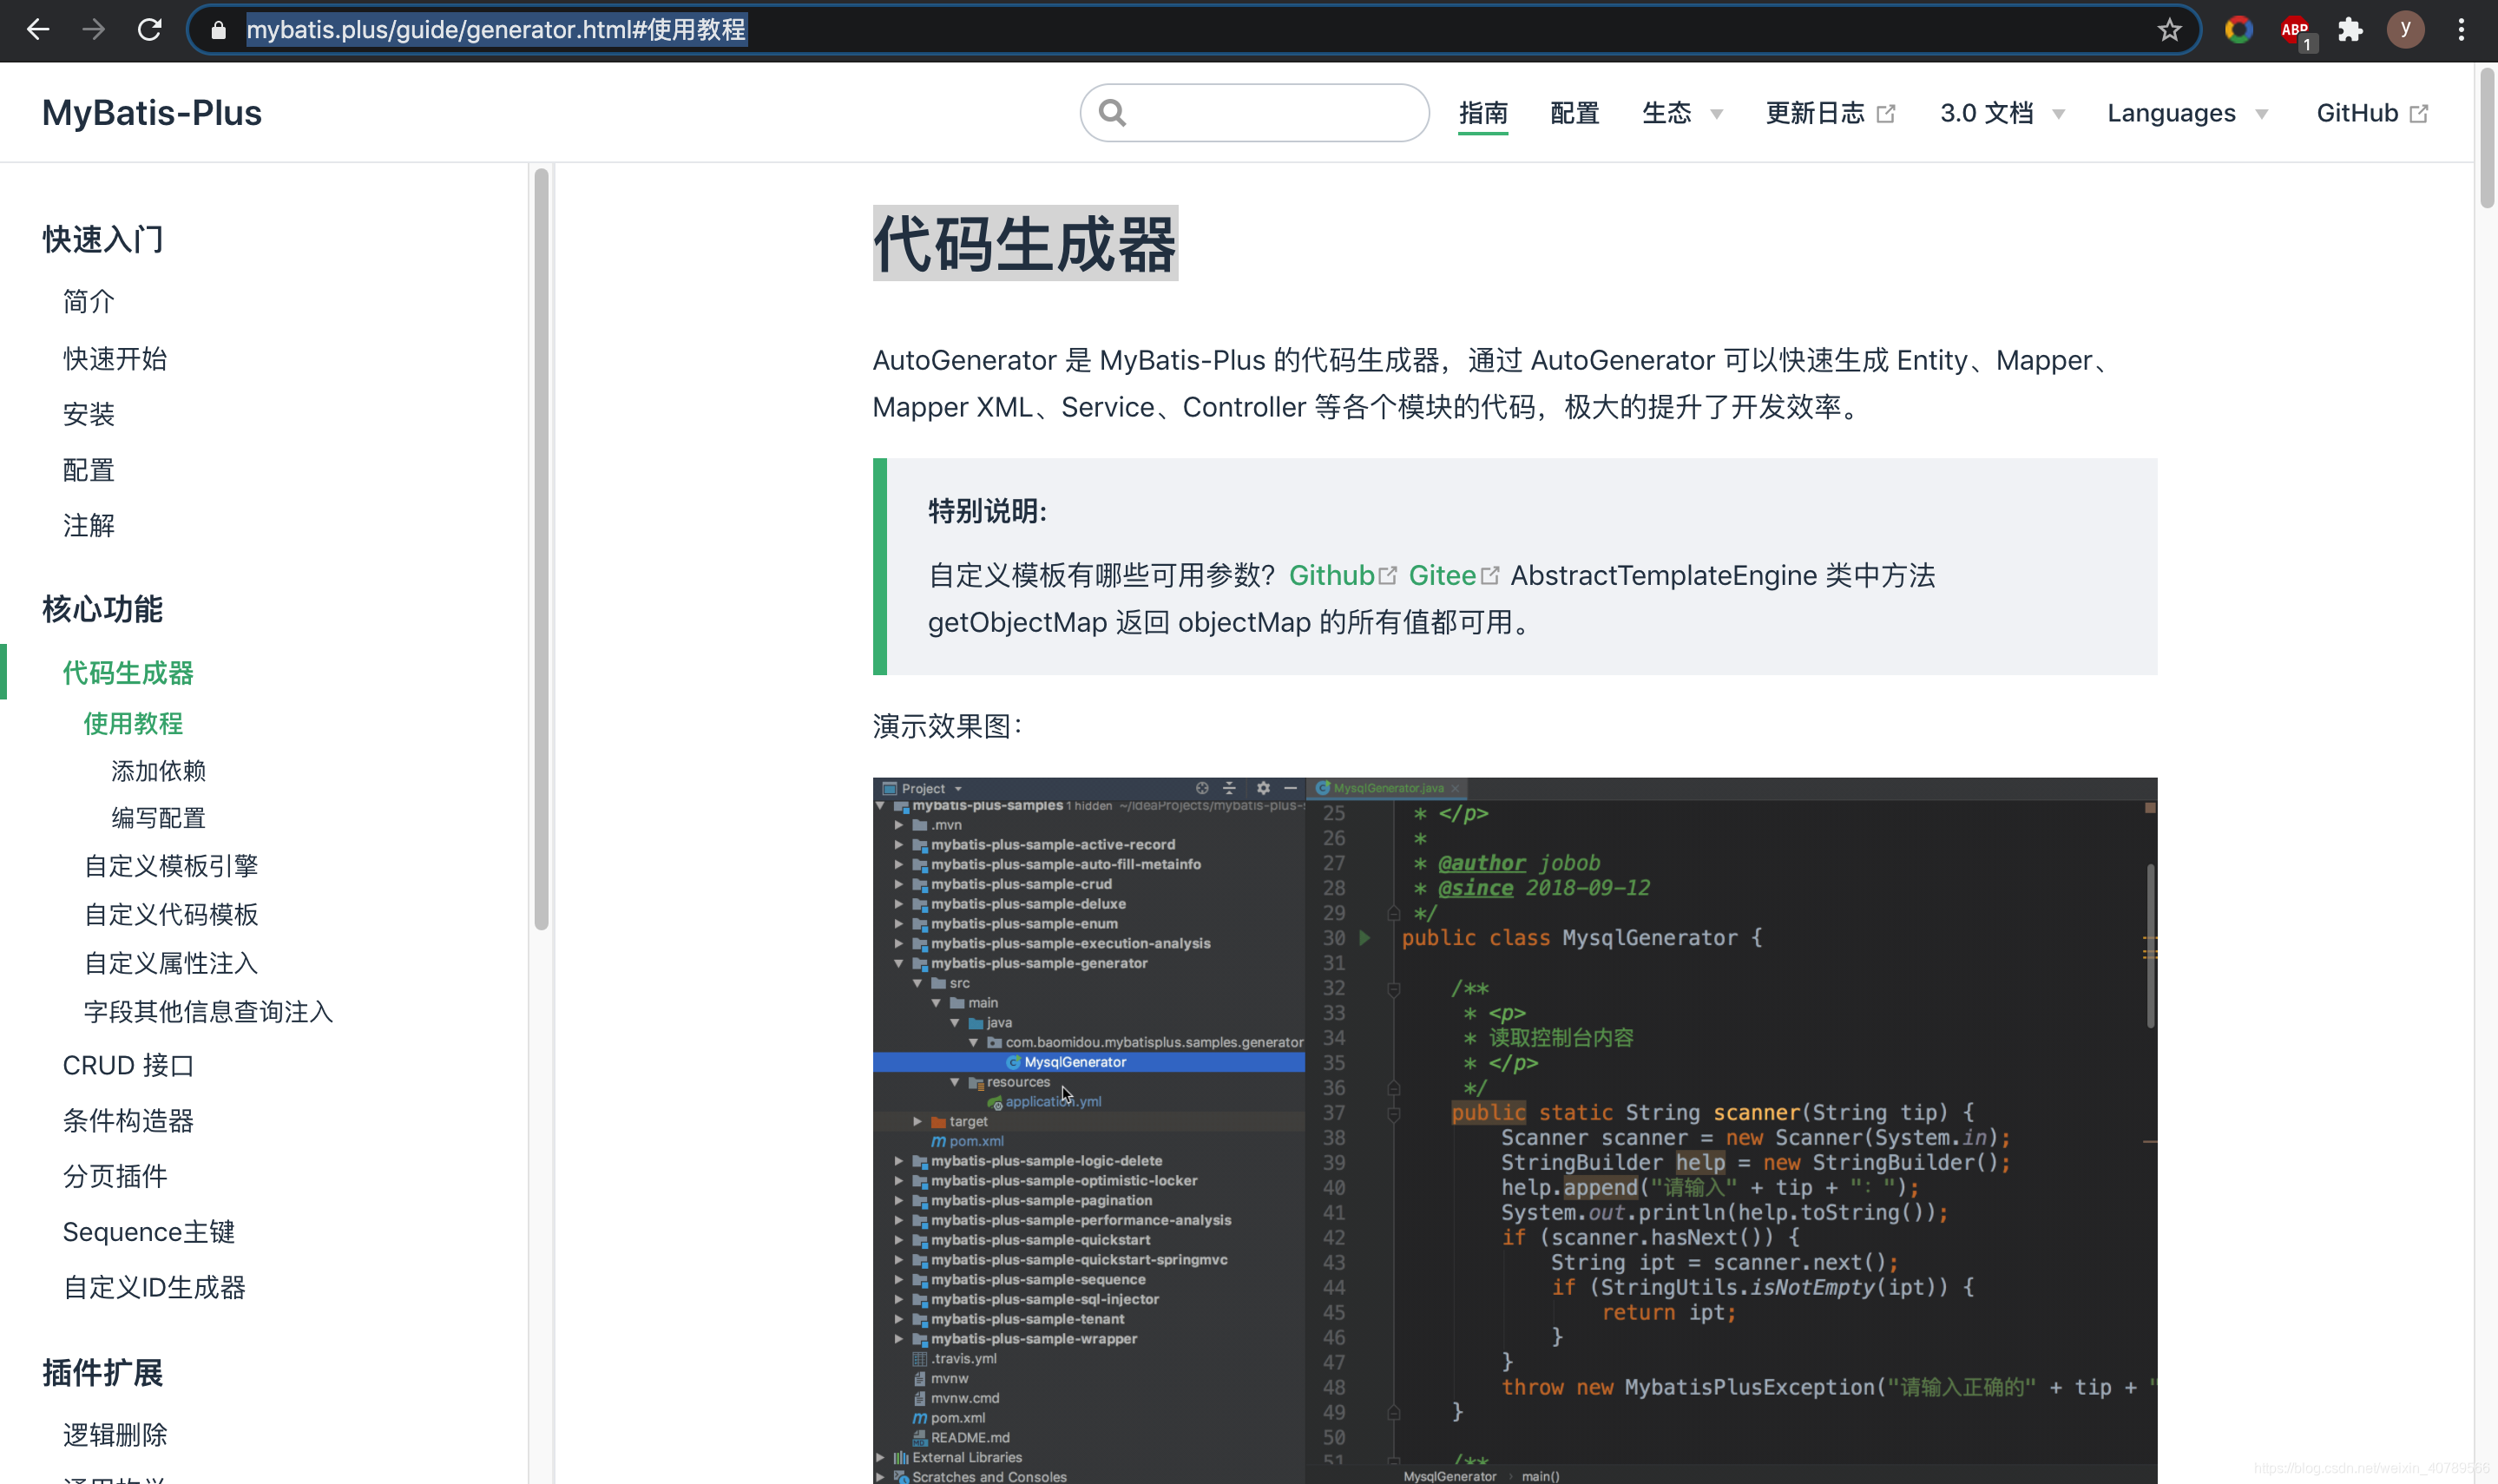2498x1484 pixels.
Task: Go to 添加依赖 sidebar section
Action: click(158, 770)
